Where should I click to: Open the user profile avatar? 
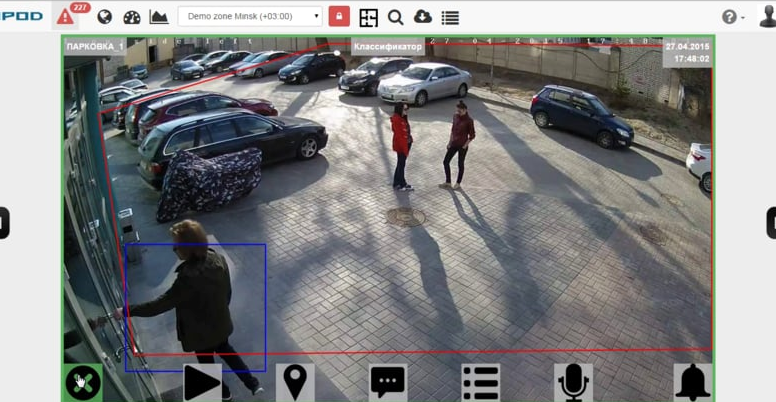click(768, 16)
